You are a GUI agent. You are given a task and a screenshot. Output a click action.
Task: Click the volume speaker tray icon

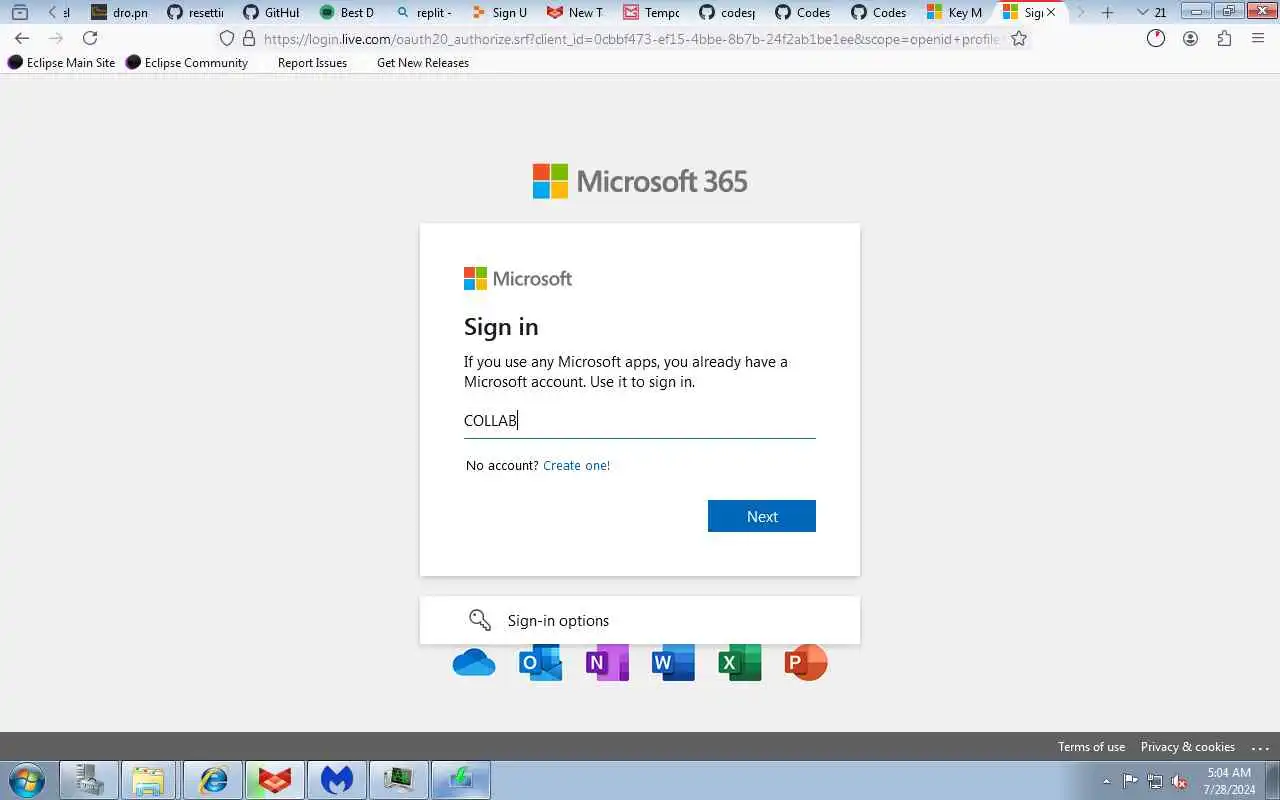[1179, 781]
